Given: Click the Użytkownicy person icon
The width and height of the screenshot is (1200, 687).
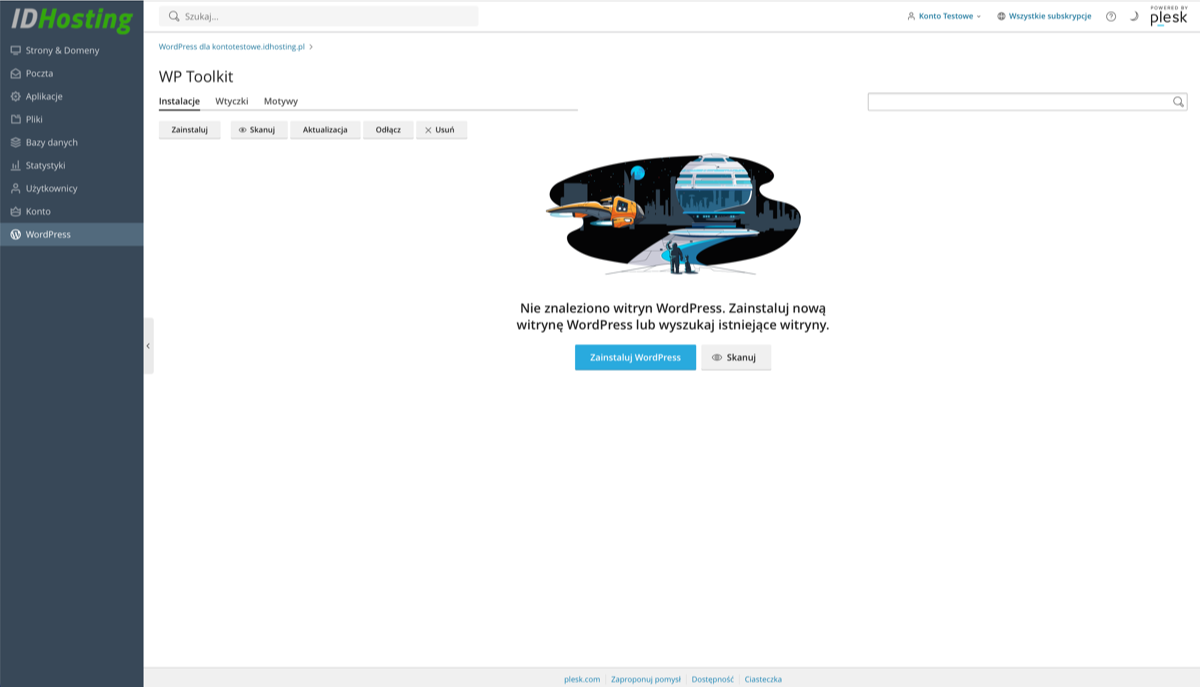Looking at the screenshot, I should pyautogui.click(x=16, y=188).
